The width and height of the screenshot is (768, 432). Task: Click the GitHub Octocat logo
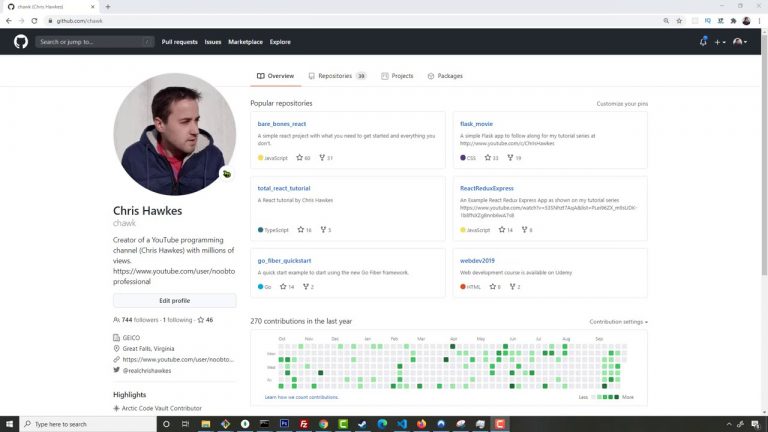click(21, 42)
